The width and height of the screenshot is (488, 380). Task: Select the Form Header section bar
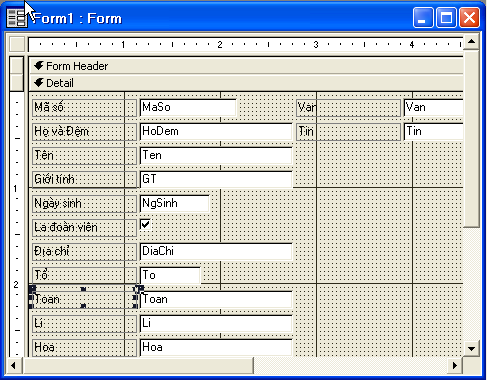[246, 66]
